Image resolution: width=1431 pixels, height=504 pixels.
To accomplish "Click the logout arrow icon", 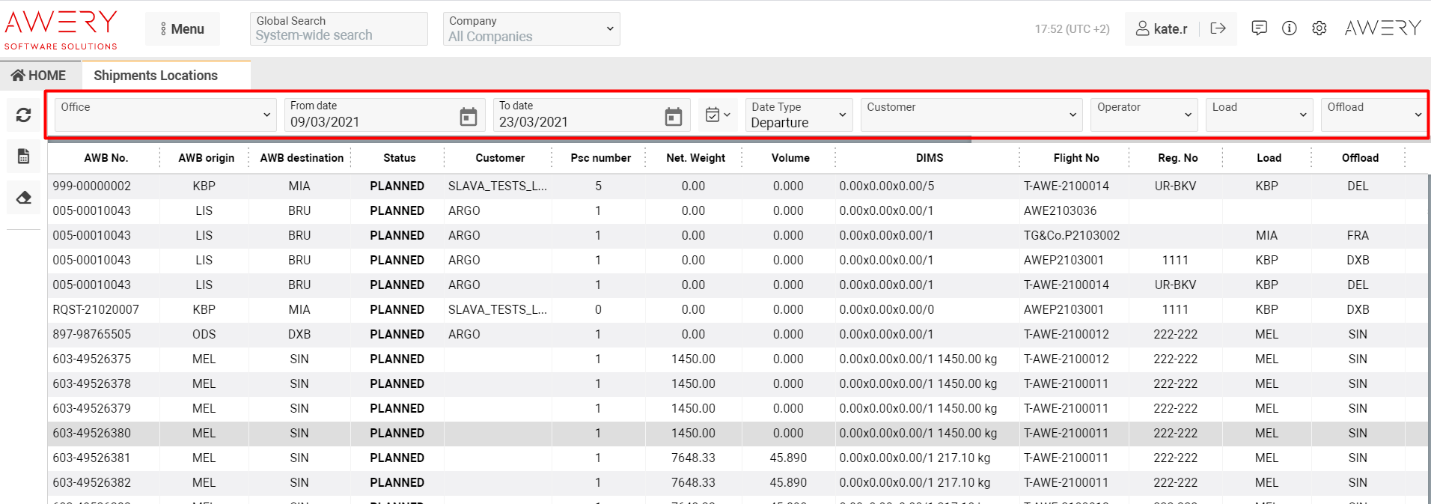I will coord(1218,28).
